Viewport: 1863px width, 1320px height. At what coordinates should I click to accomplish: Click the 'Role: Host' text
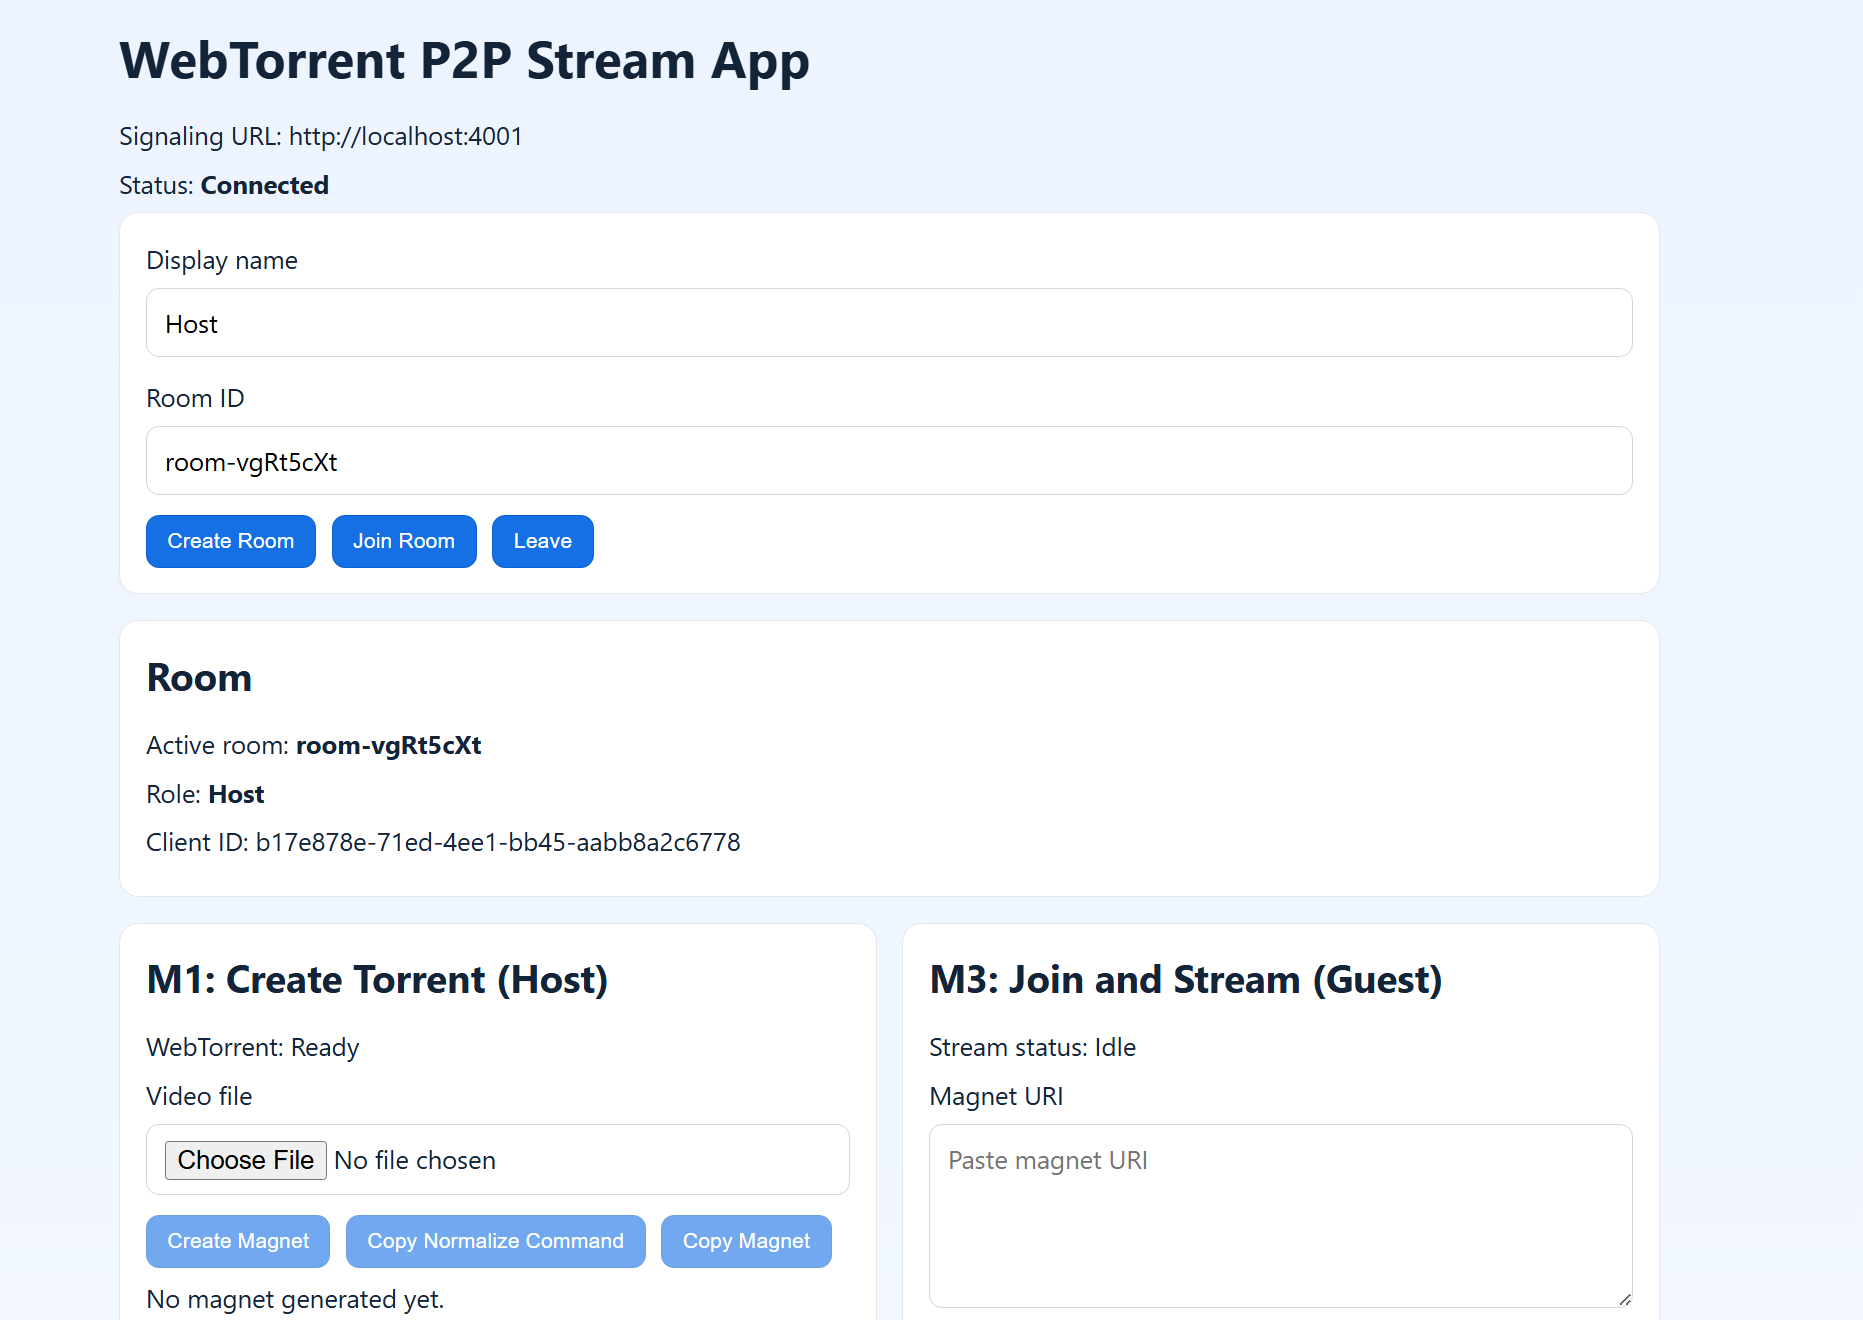point(205,794)
